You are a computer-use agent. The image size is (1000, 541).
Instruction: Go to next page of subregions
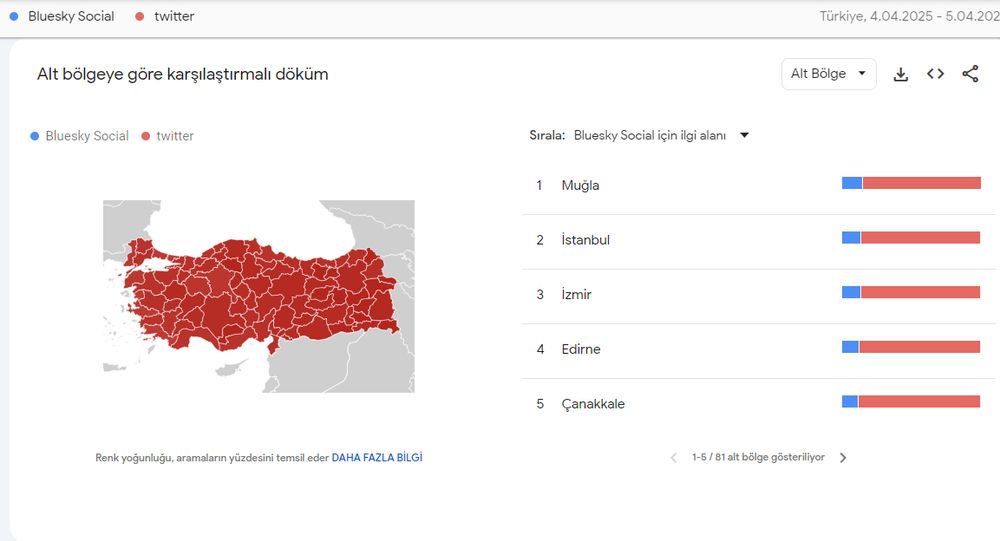843,457
